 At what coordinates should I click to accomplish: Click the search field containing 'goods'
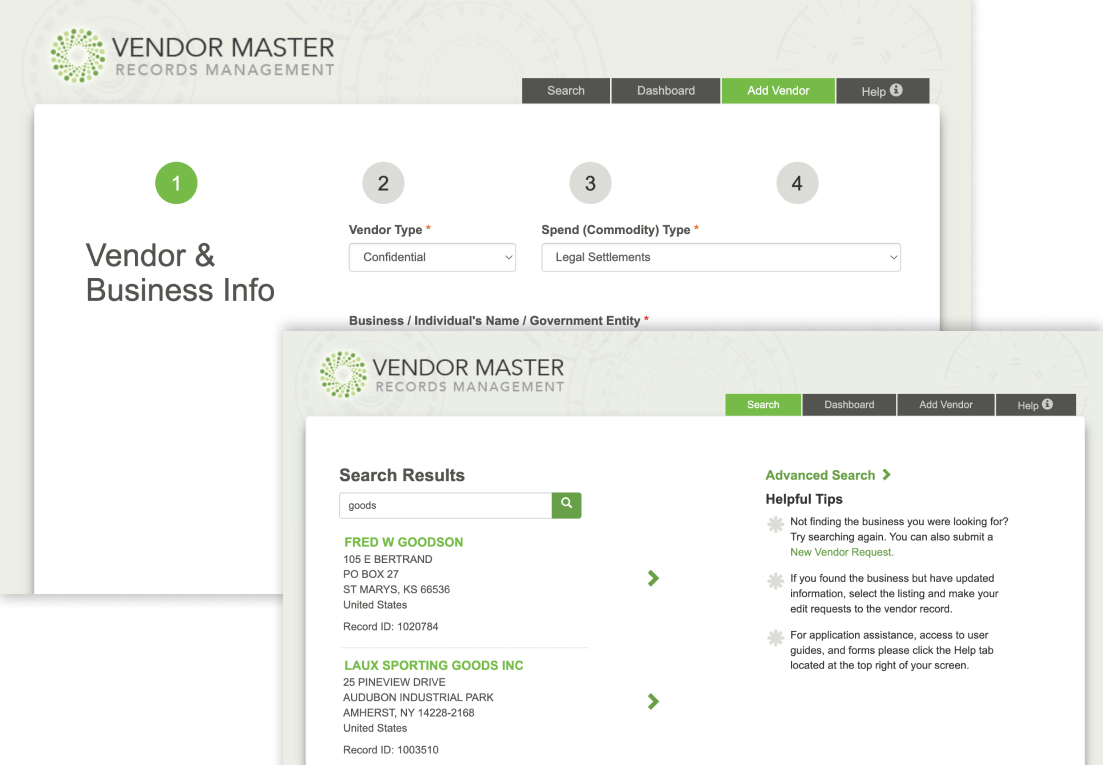coord(445,506)
